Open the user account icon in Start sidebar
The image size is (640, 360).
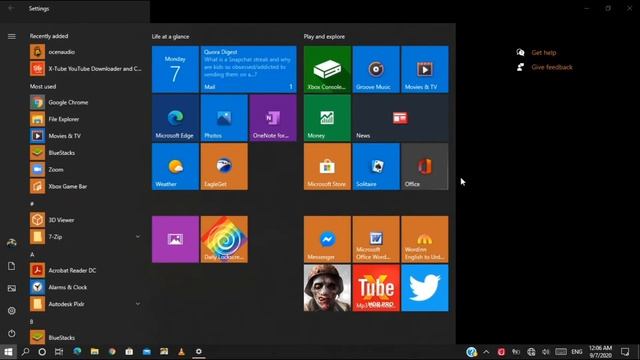point(11,243)
